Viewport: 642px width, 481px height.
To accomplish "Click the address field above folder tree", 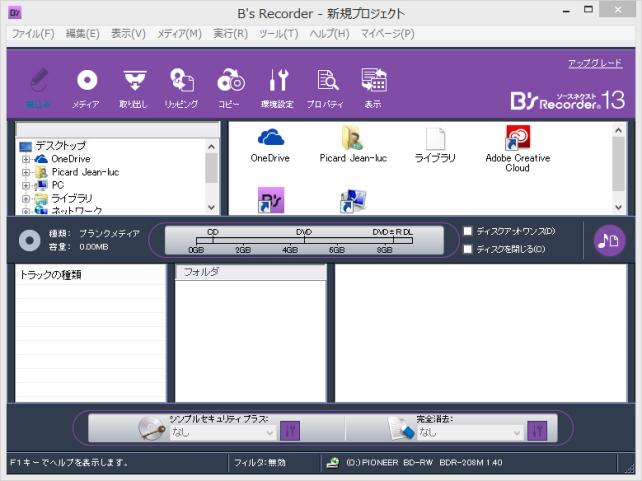I will 118,130.
